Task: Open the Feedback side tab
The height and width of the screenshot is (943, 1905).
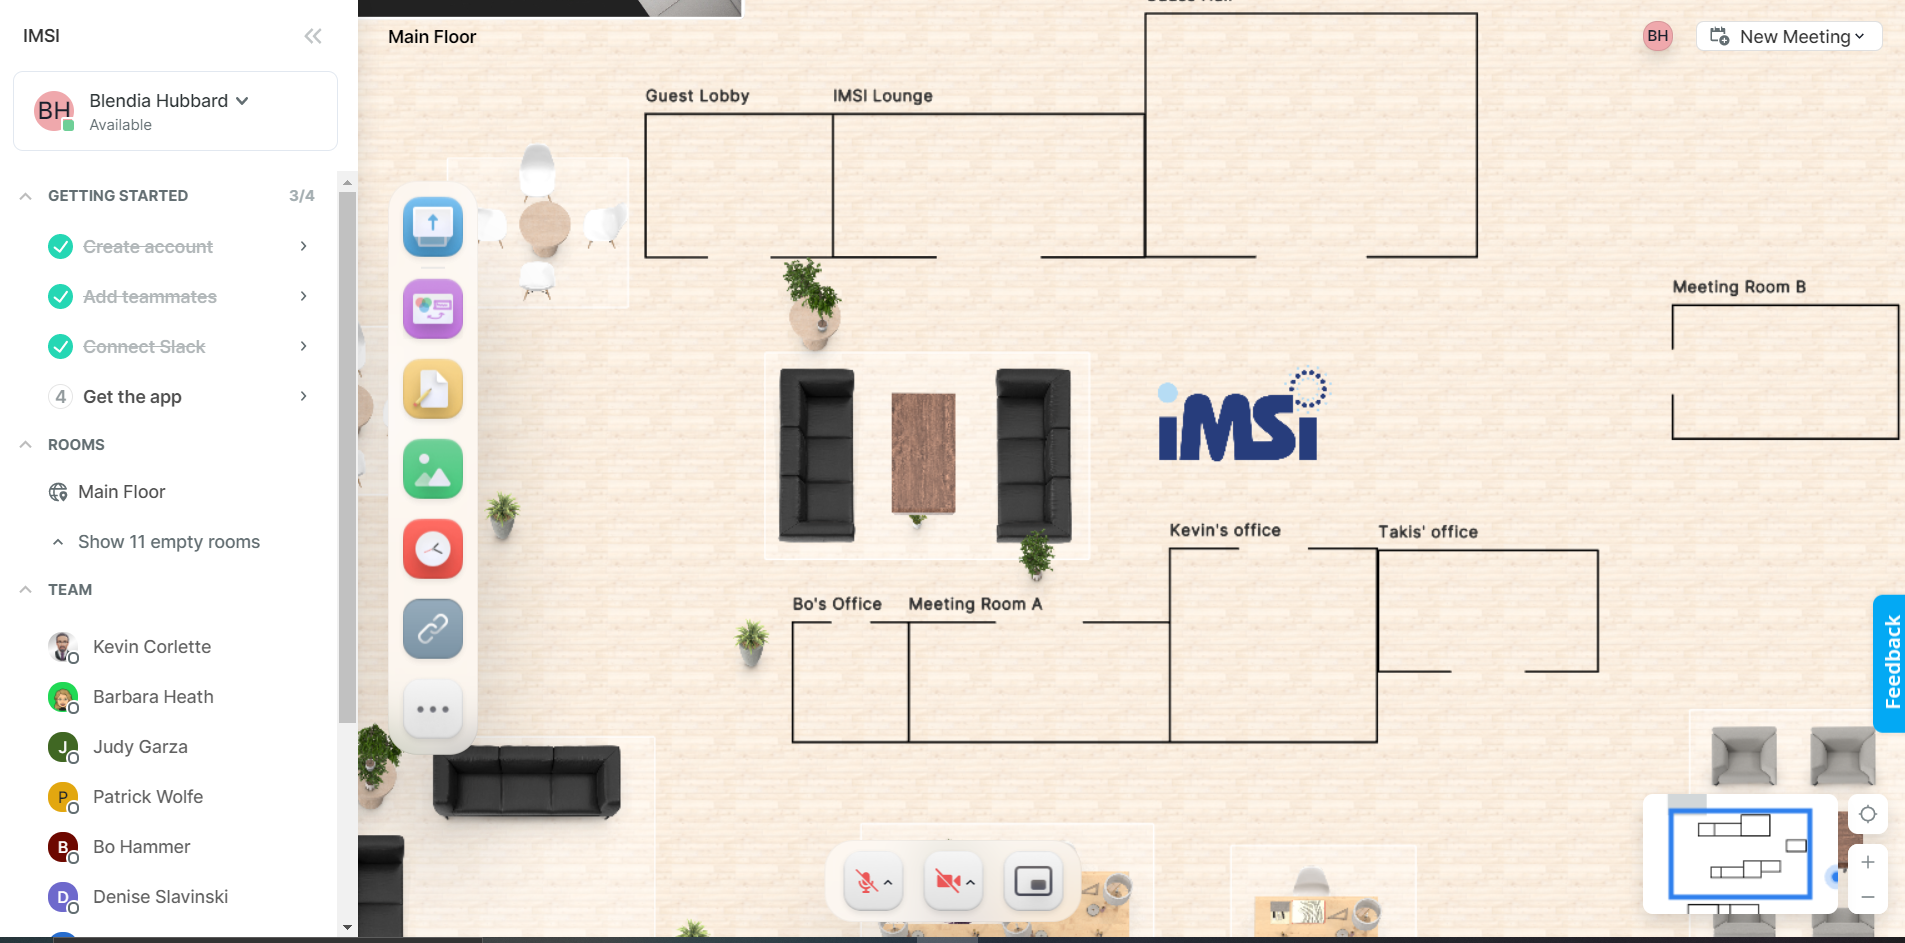Action: pyautogui.click(x=1890, y=663)
